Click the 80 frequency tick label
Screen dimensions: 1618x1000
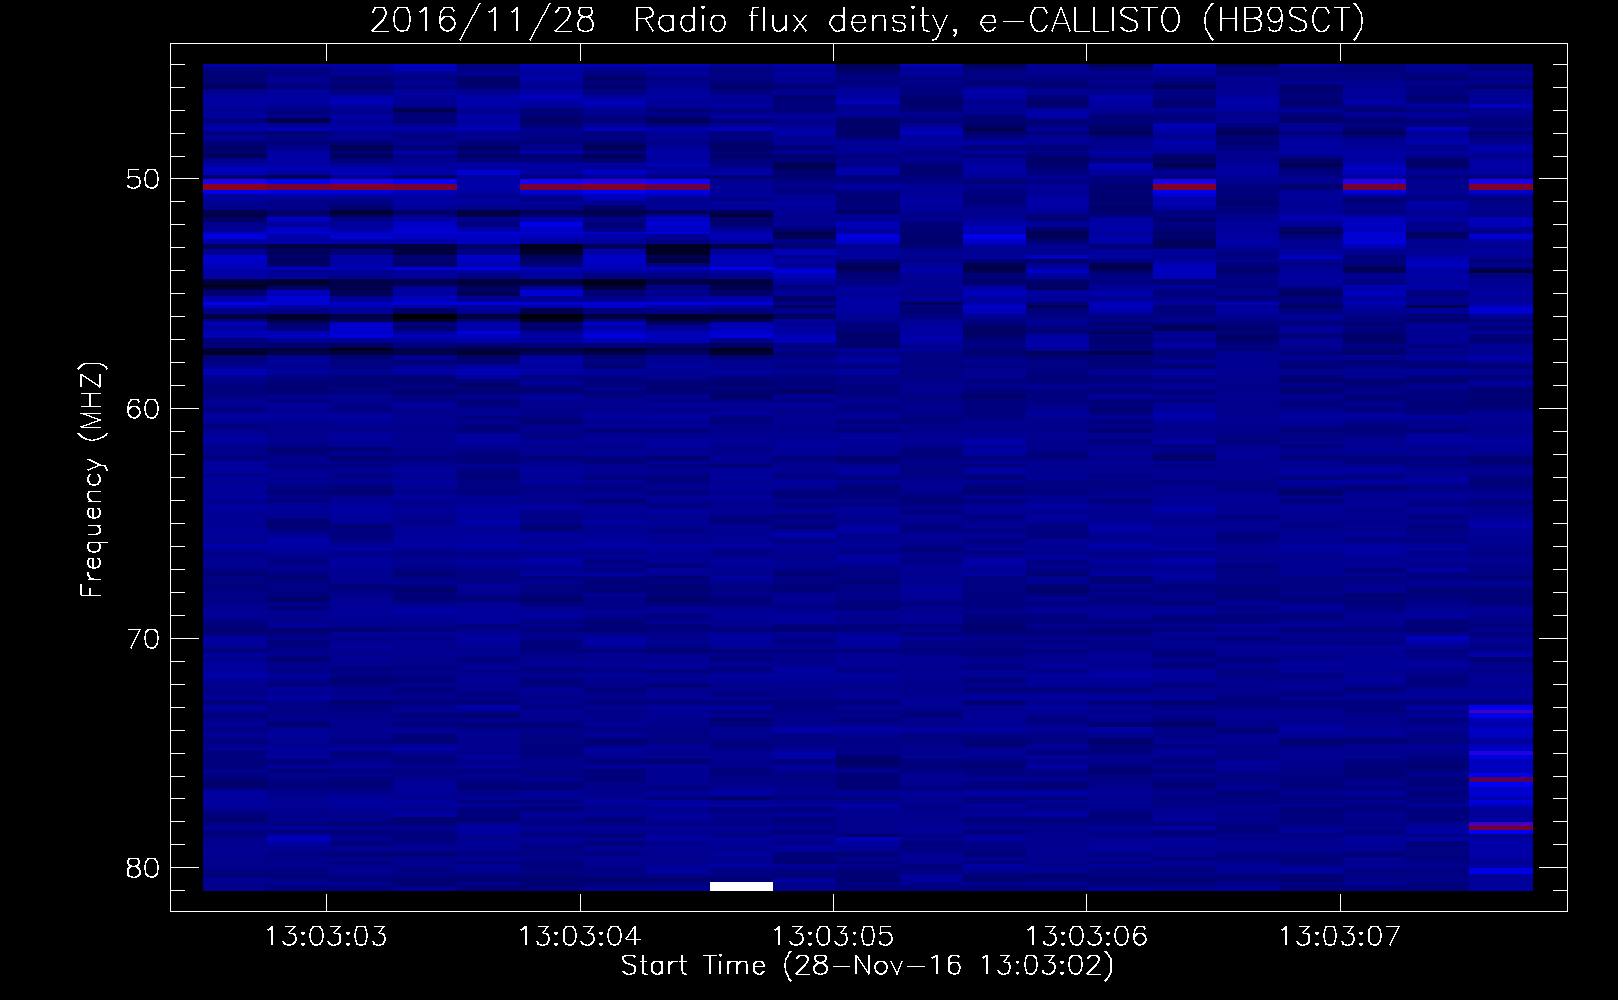143,868
